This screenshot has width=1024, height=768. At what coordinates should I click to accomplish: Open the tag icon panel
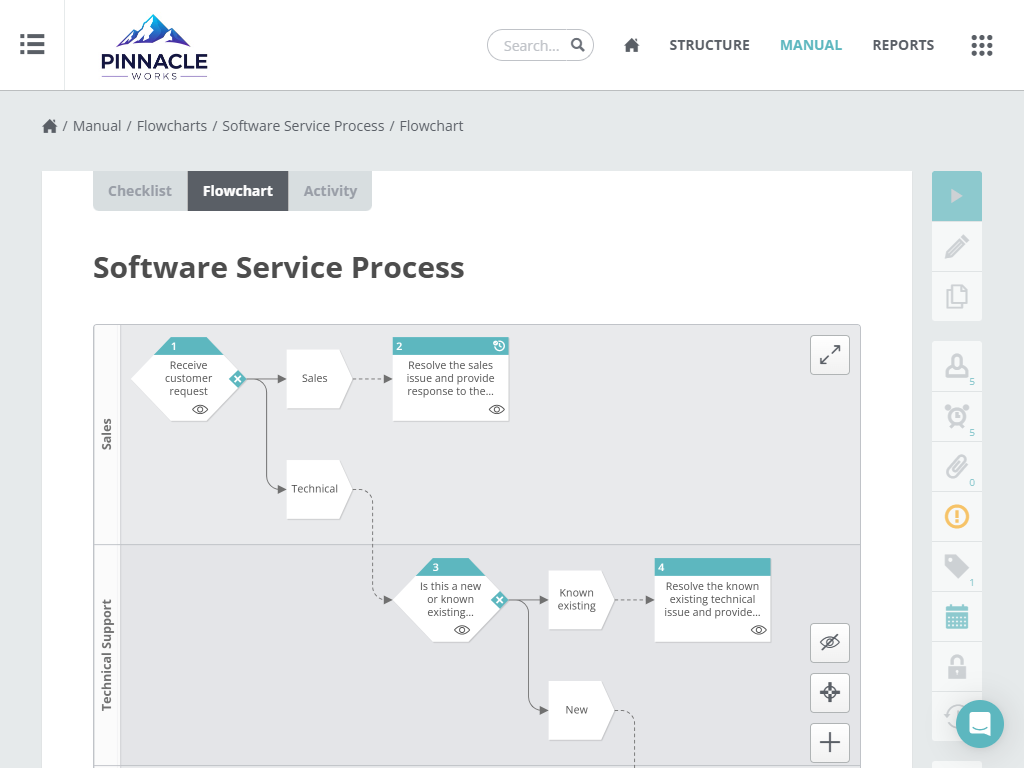[957, 567]
